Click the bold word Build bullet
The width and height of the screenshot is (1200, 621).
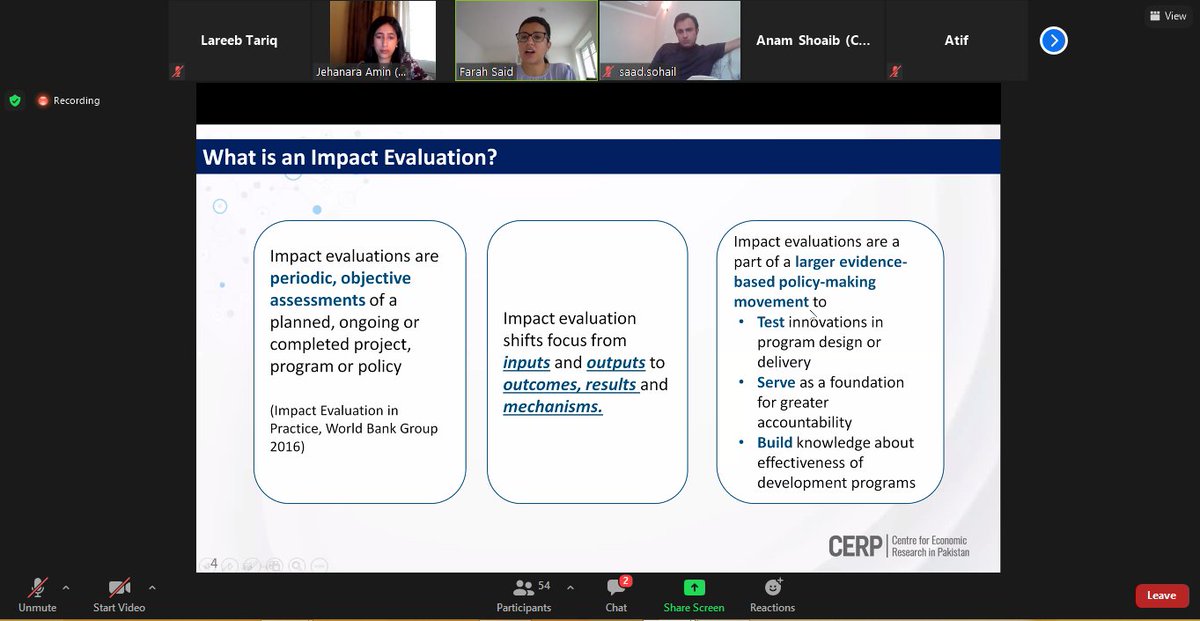click(775, 442)
